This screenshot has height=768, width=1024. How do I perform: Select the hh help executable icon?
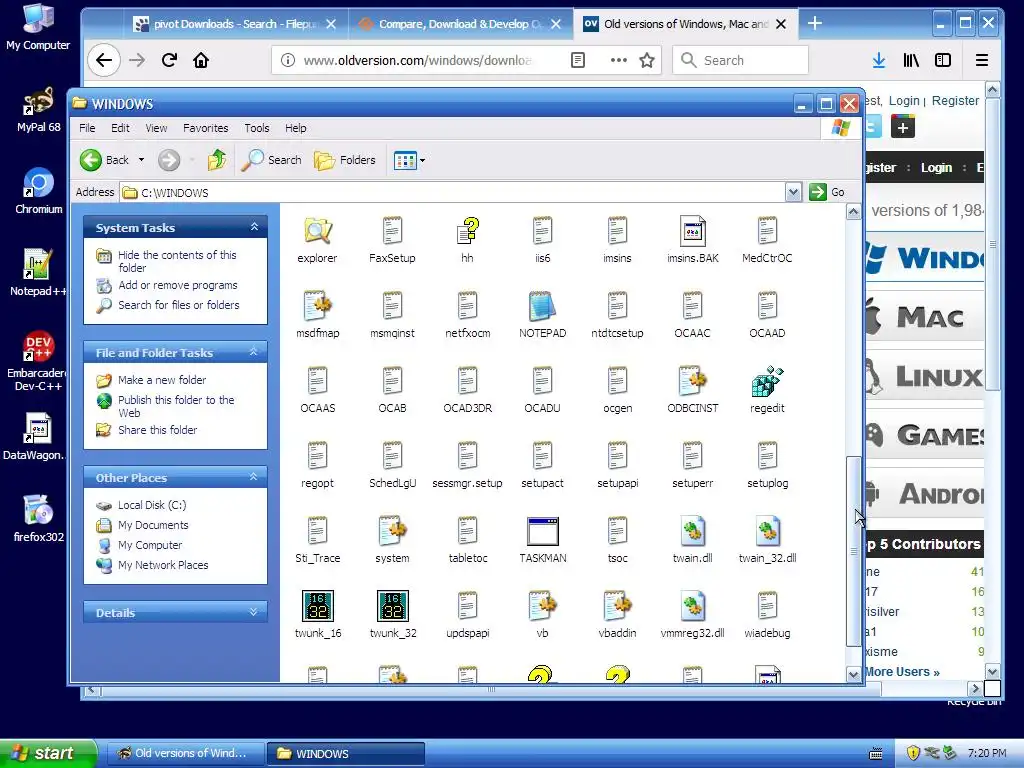[467, 231]
